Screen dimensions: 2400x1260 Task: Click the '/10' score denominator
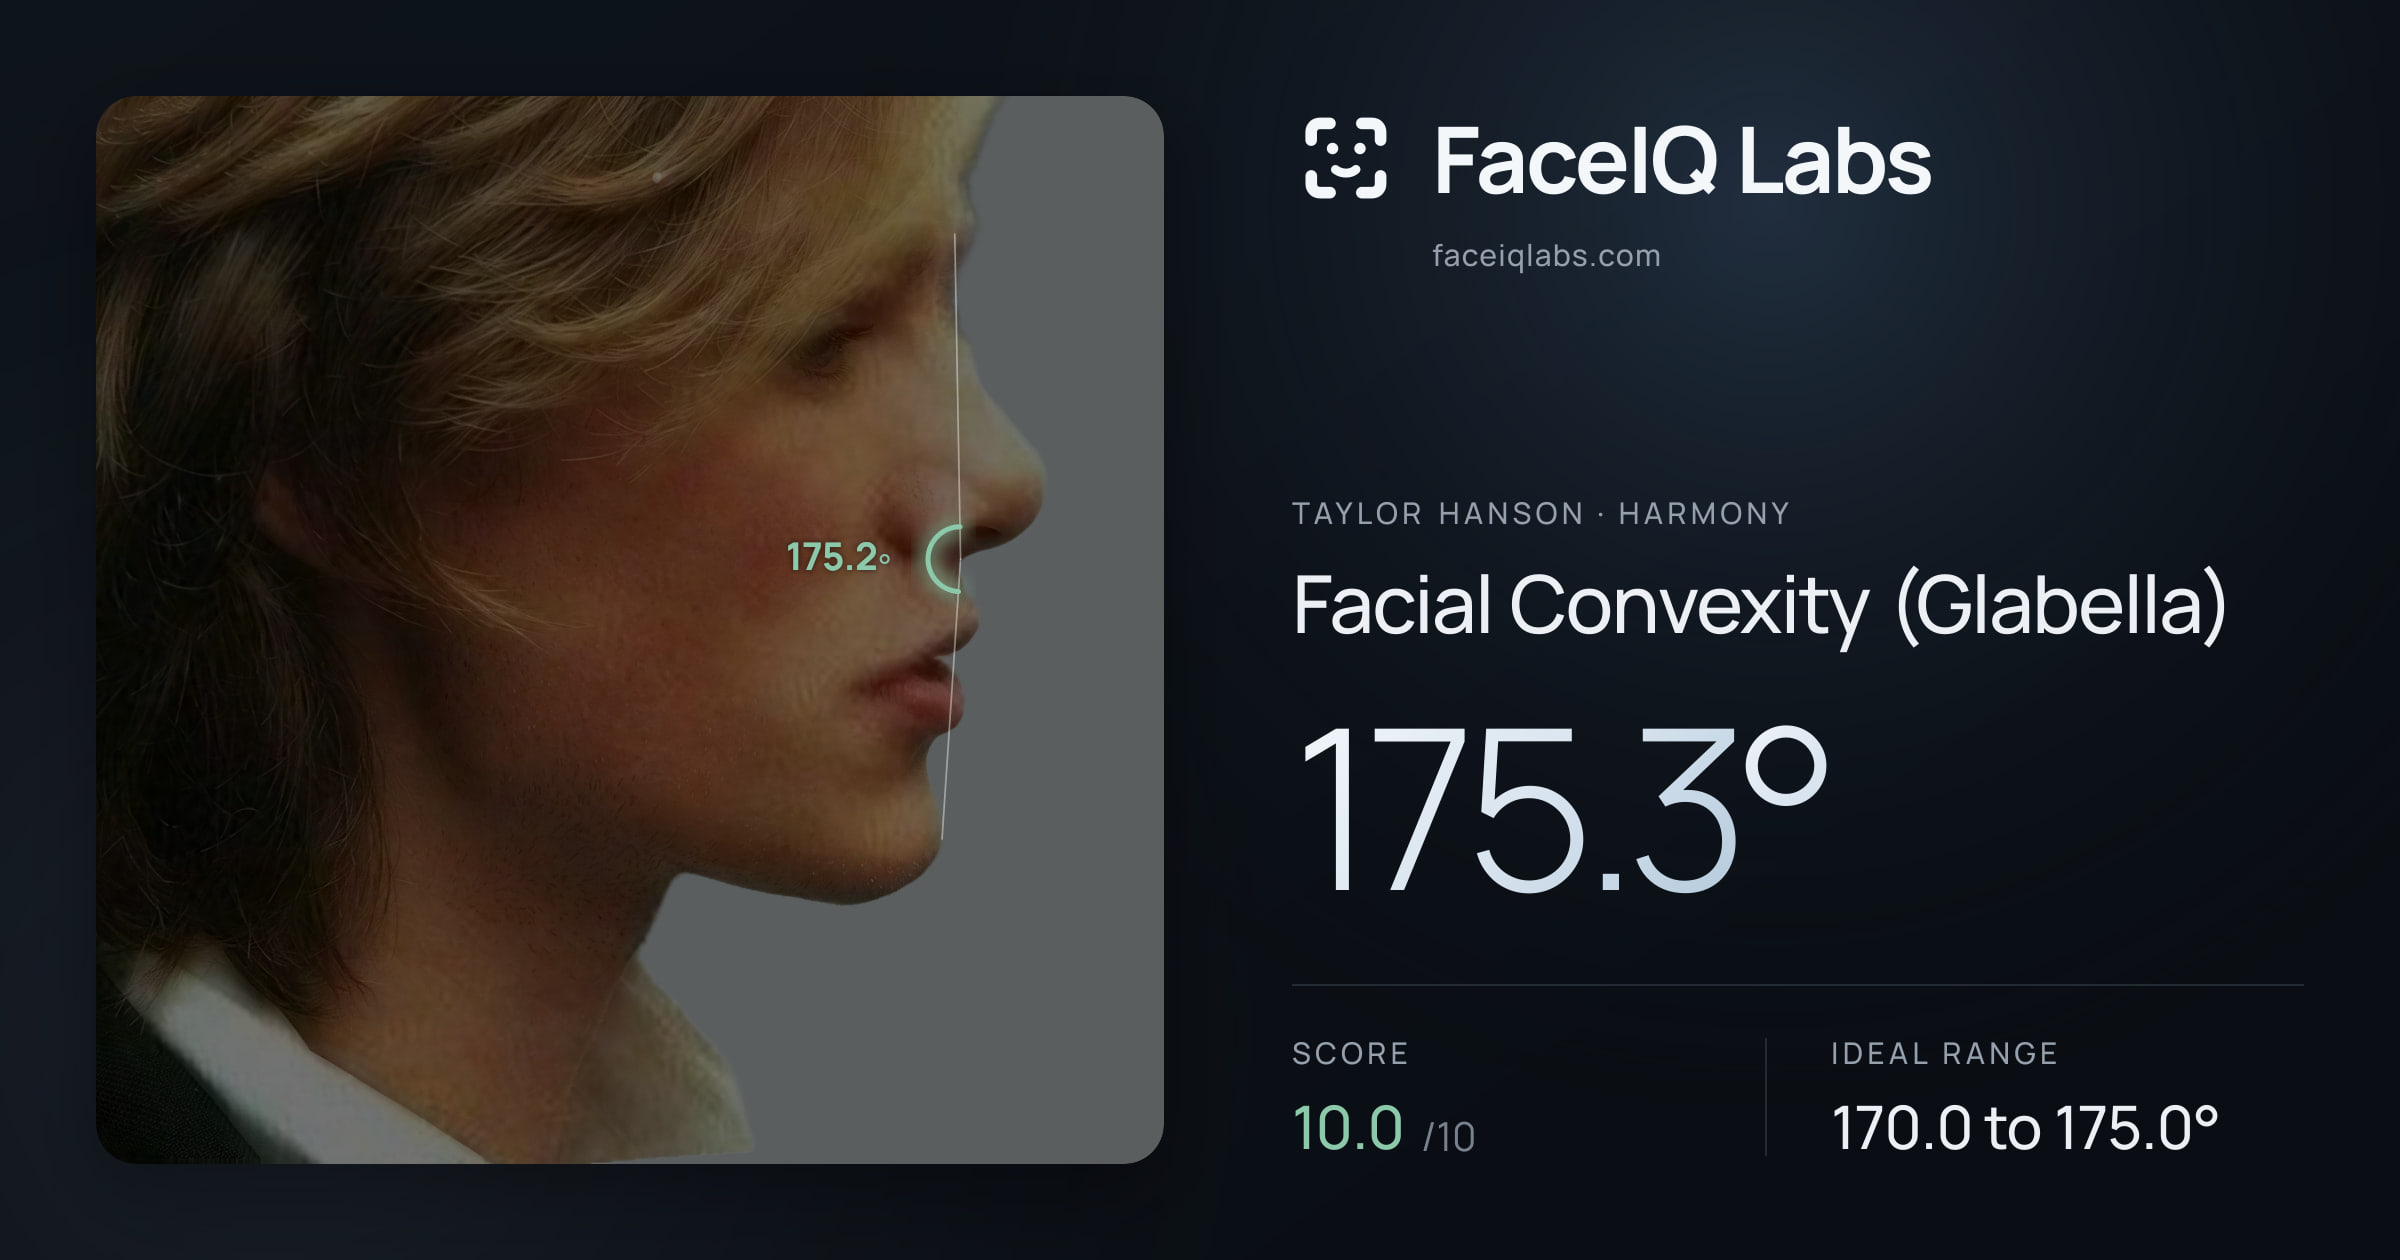pos(1449,1137)
